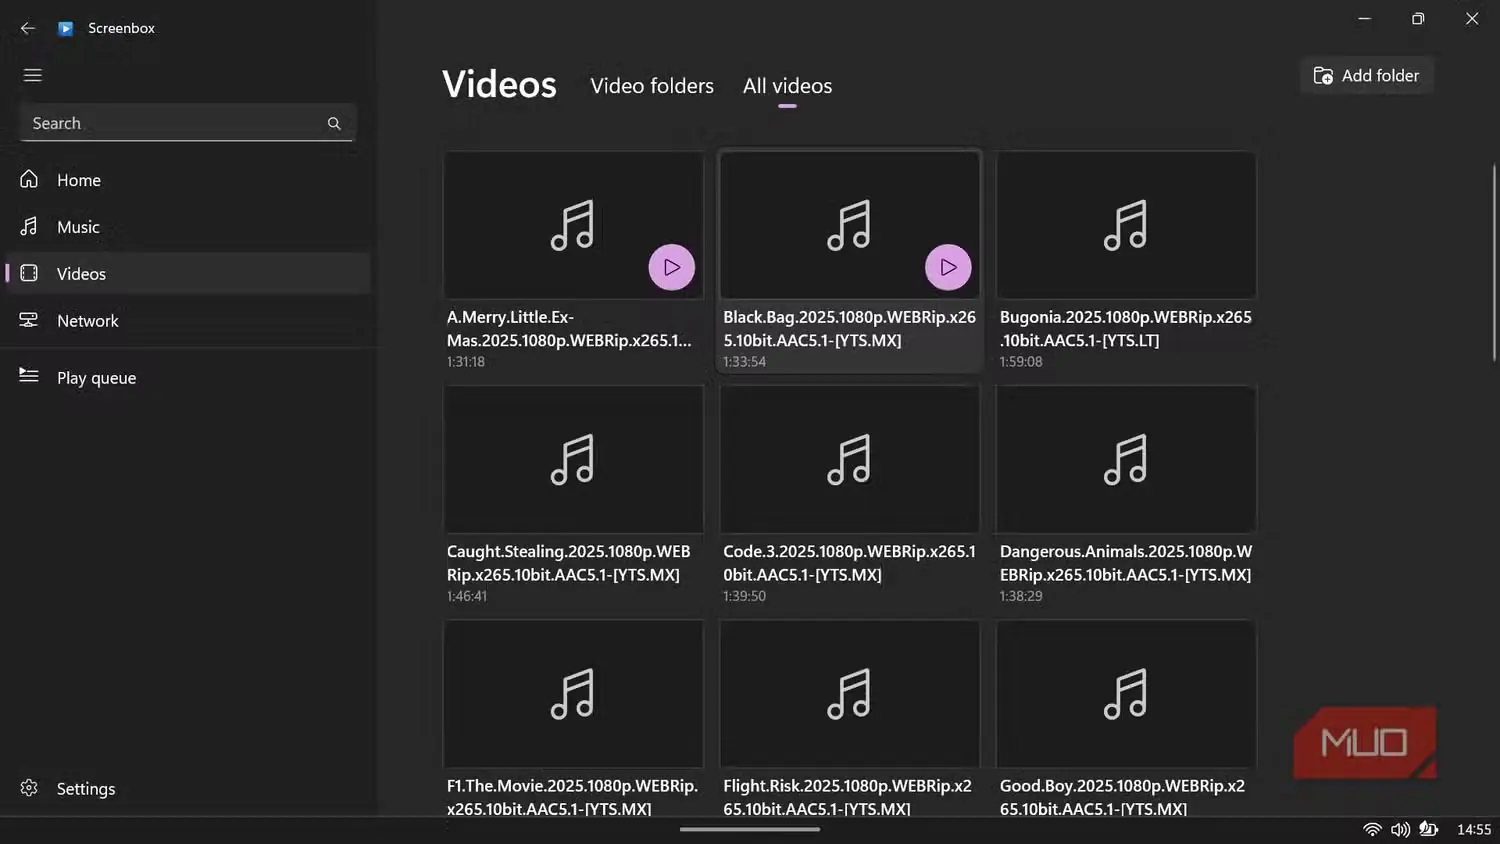Click the 1:31:18 duration label
The height and width of the screenshot is (844, 1500).
click(466, 362)
